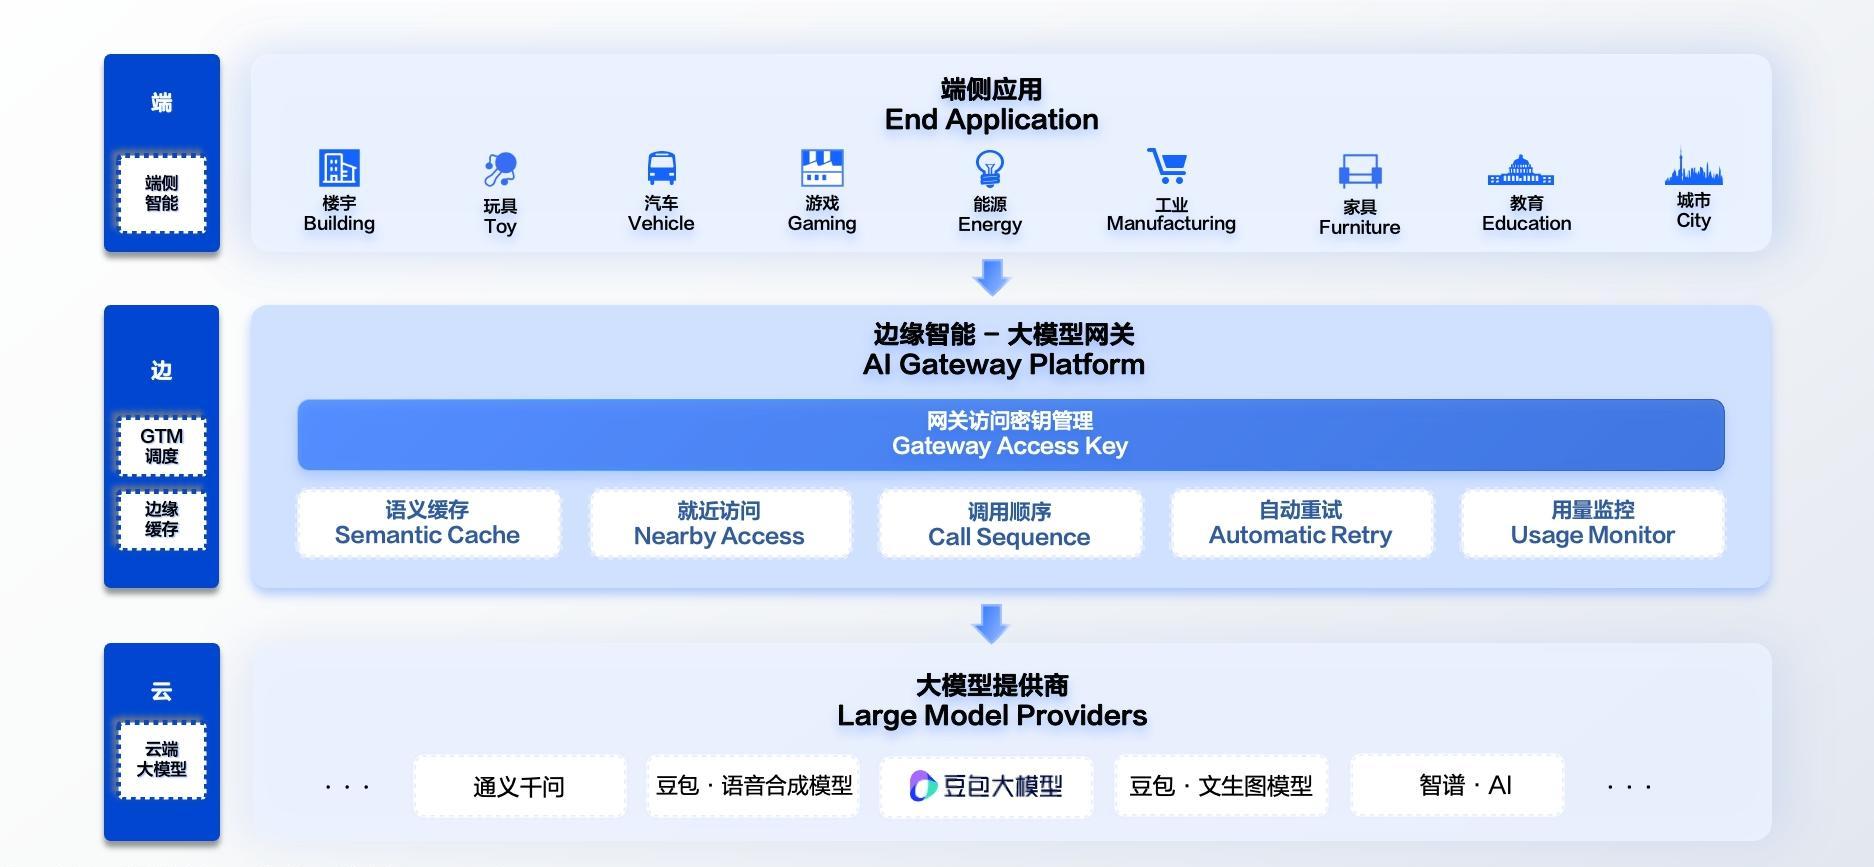The width and height of the screenshot is (1874, 867).
Task: Click the 端侧应用 title text
Action: 991,90
